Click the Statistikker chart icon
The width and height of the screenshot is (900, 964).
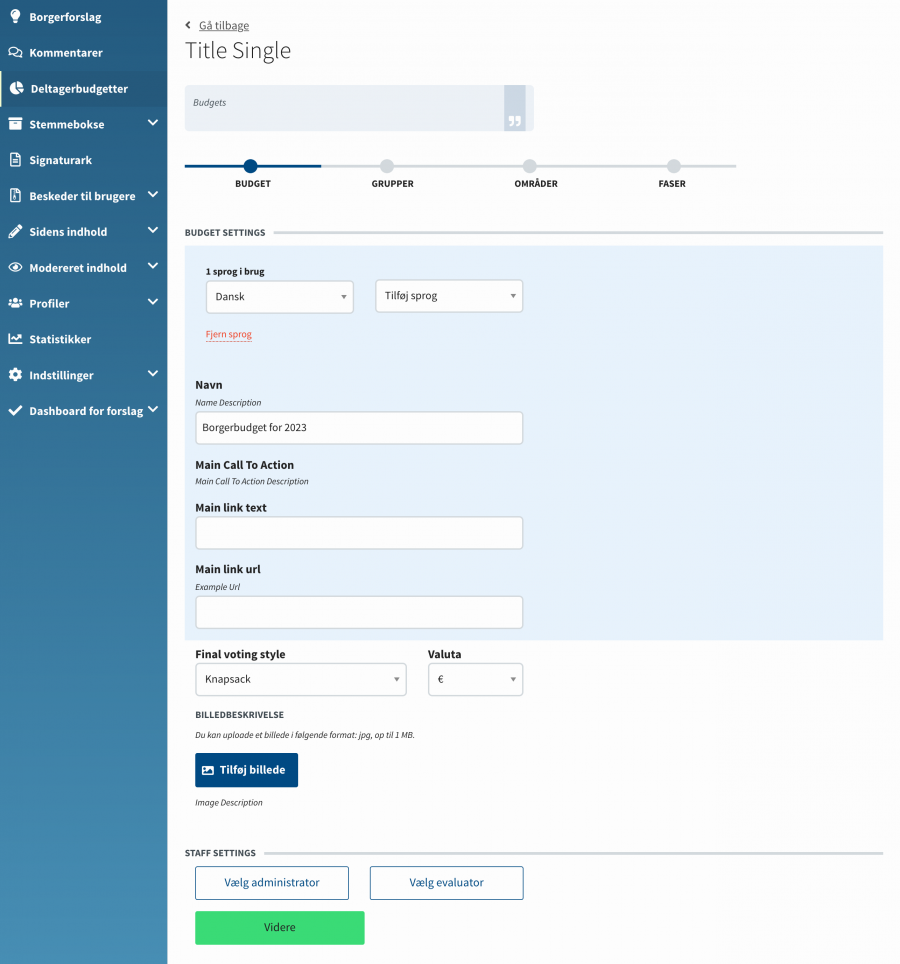(14, 339)
